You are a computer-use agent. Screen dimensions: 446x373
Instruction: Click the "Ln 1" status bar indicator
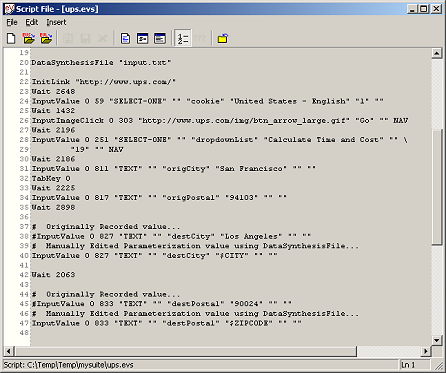[x=408, y=365]
